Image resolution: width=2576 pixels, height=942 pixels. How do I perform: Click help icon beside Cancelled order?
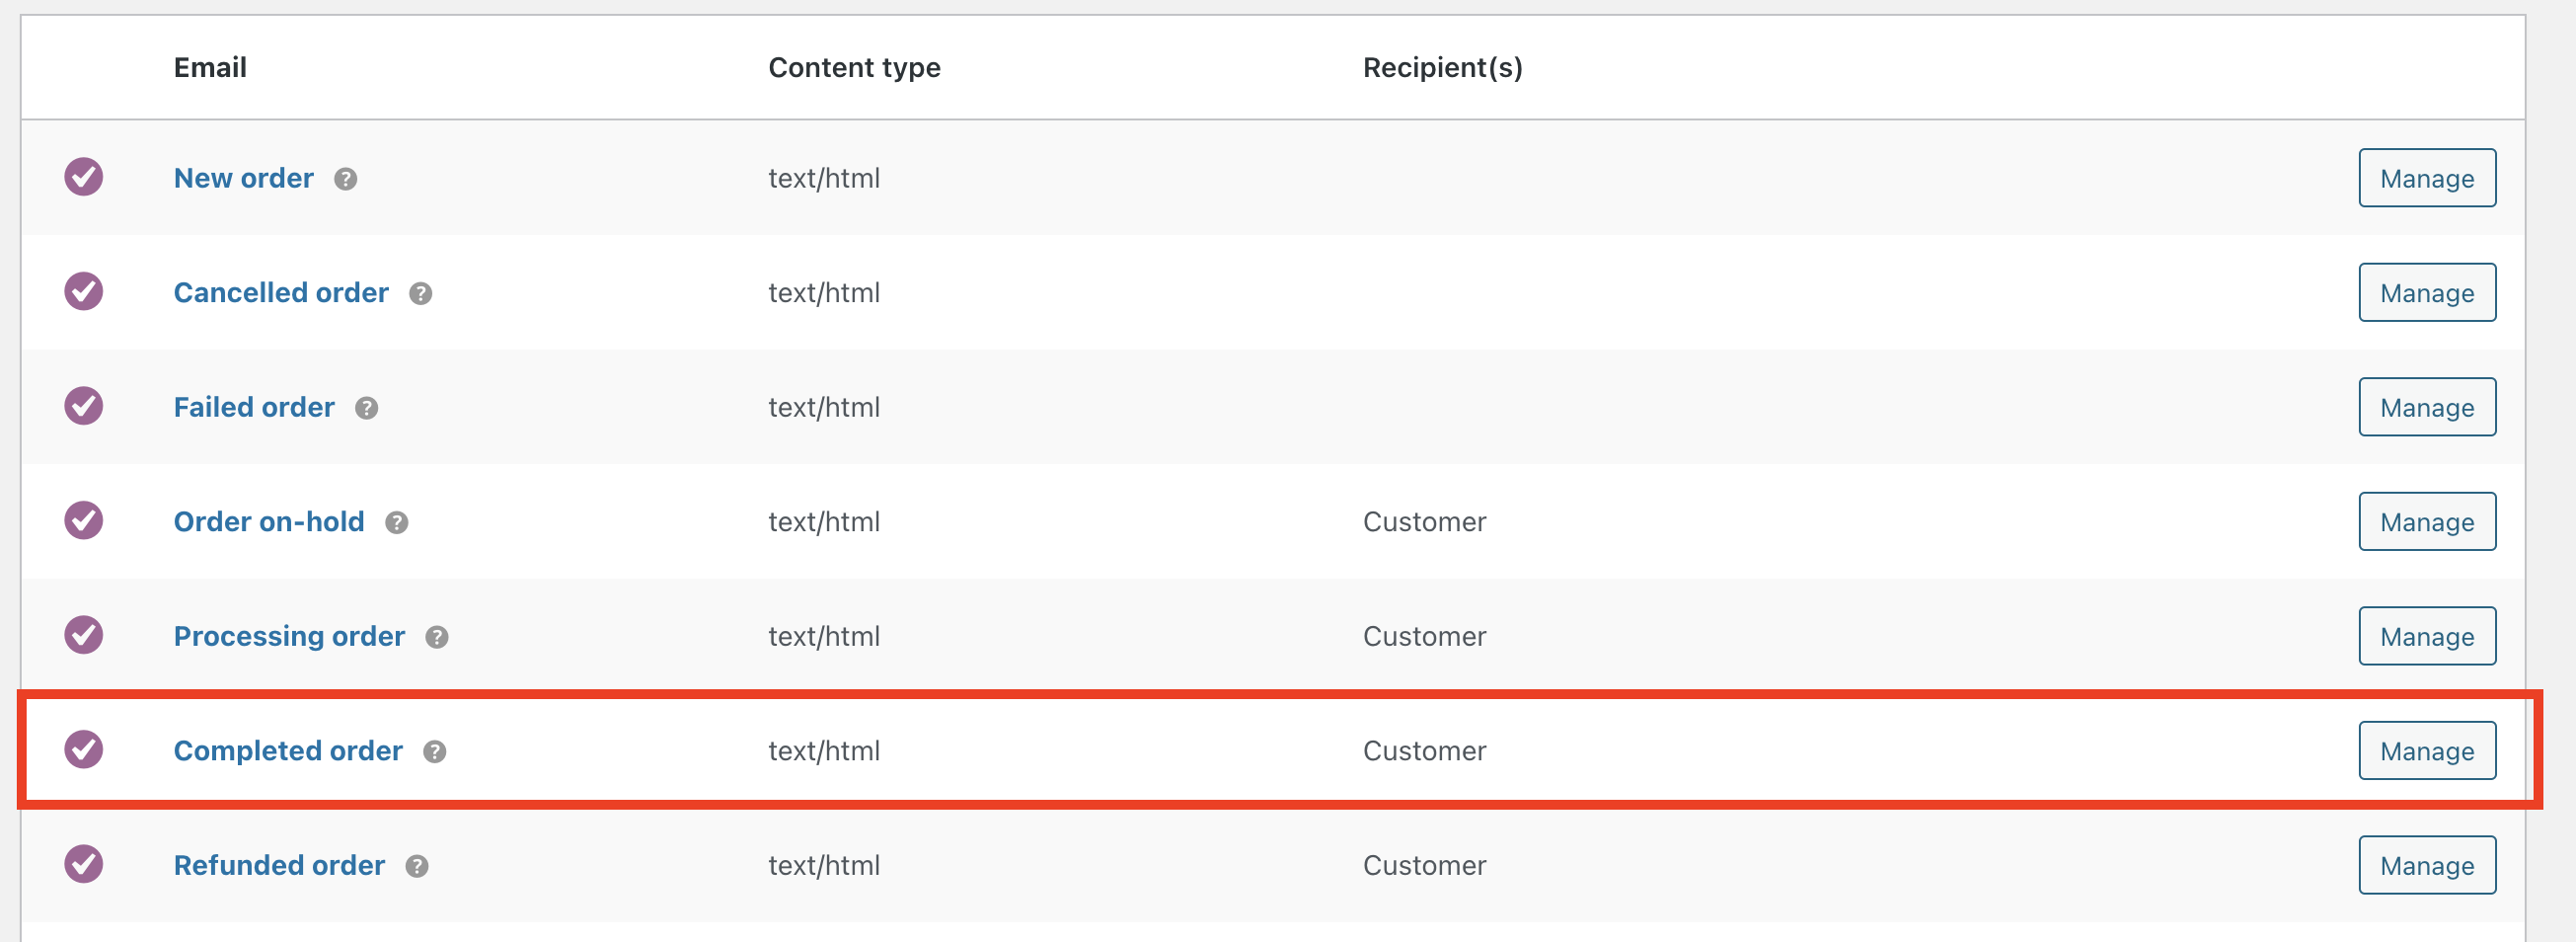pos(420,293)
